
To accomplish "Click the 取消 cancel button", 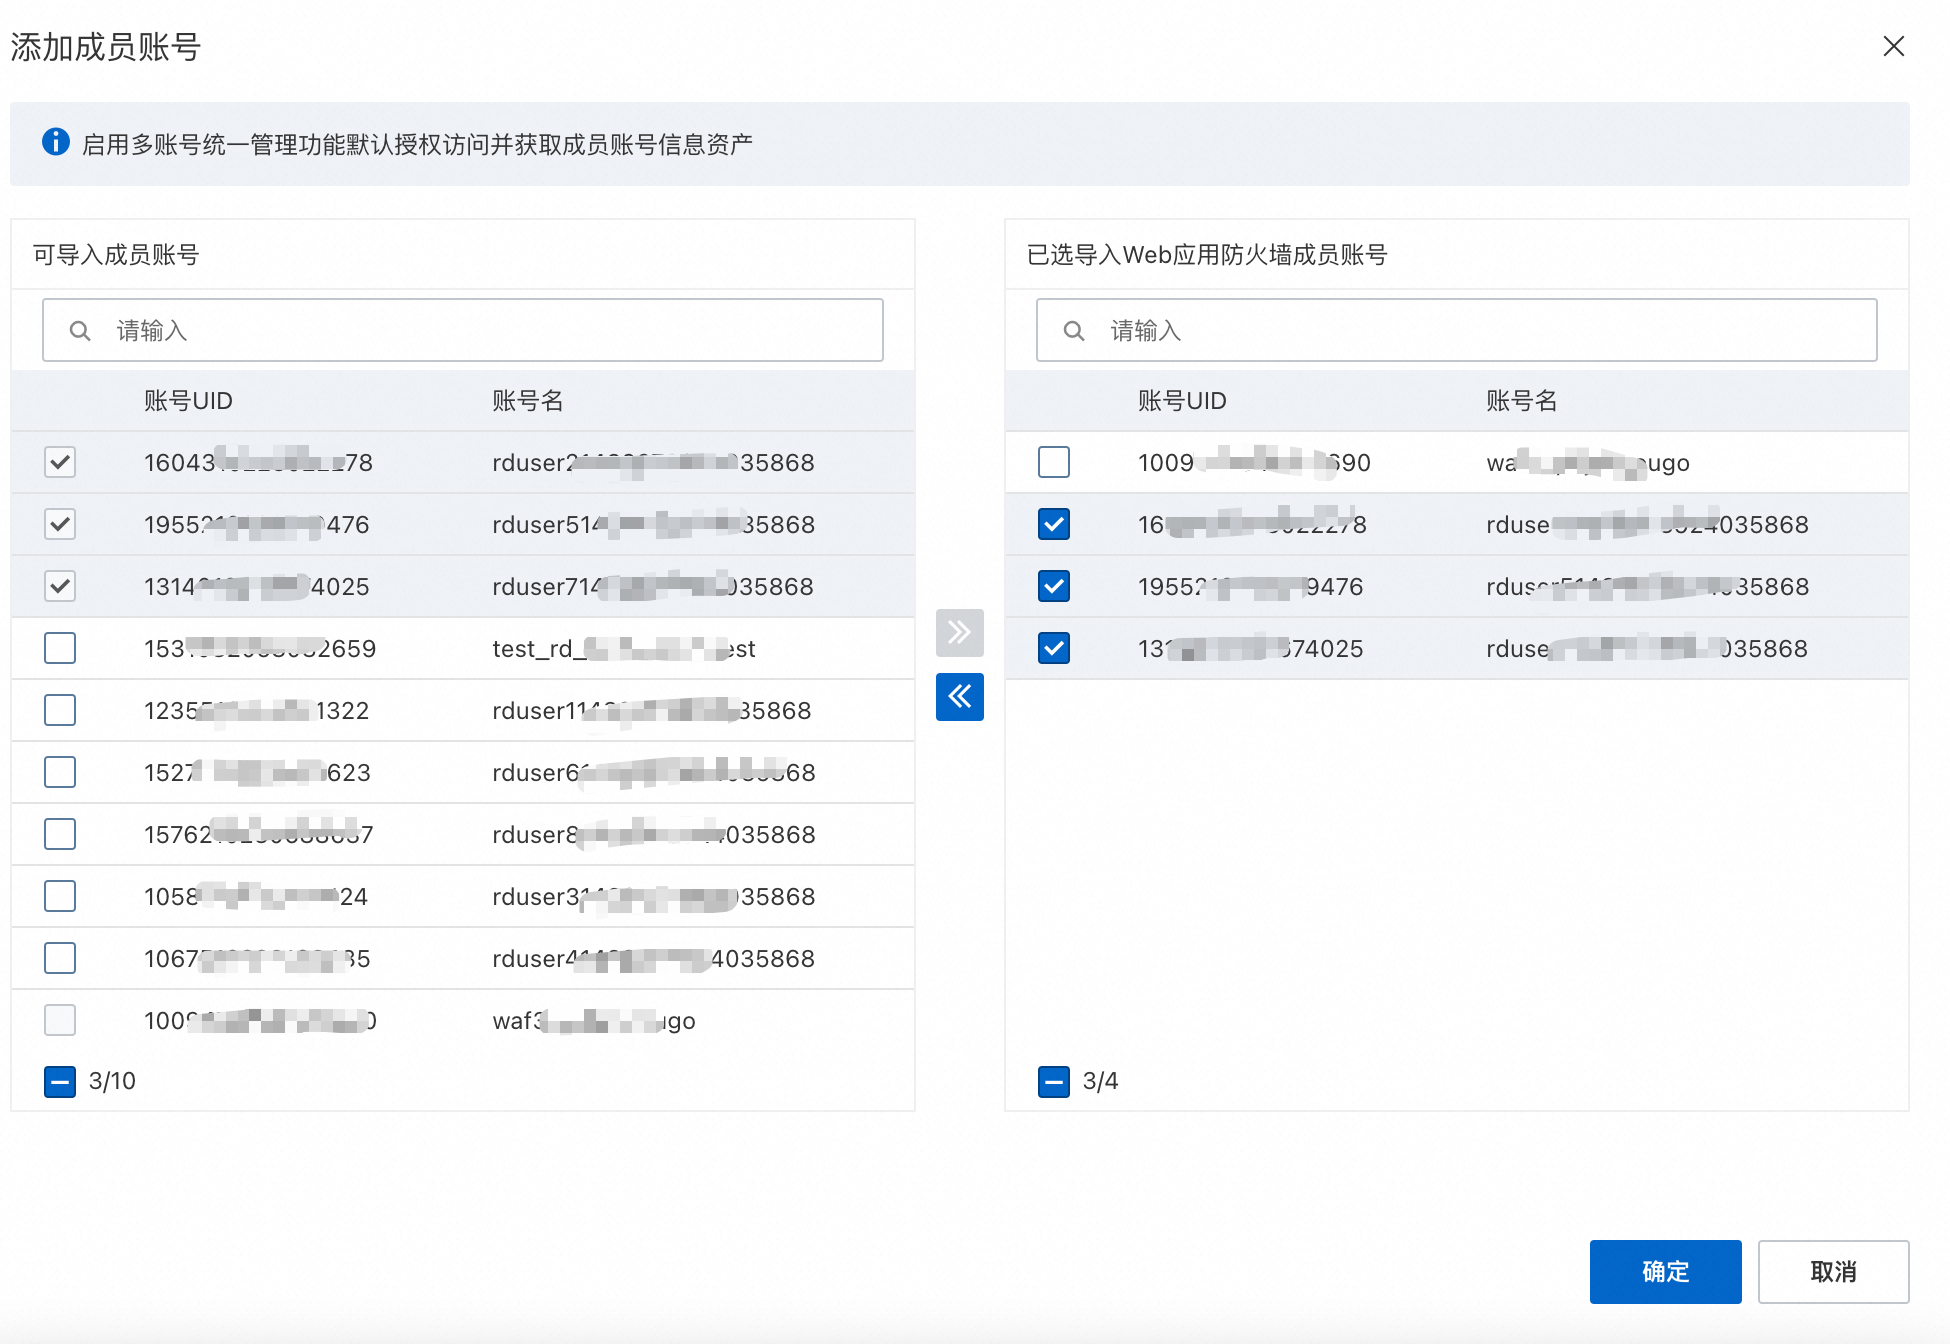I will coord(1833,1271).
